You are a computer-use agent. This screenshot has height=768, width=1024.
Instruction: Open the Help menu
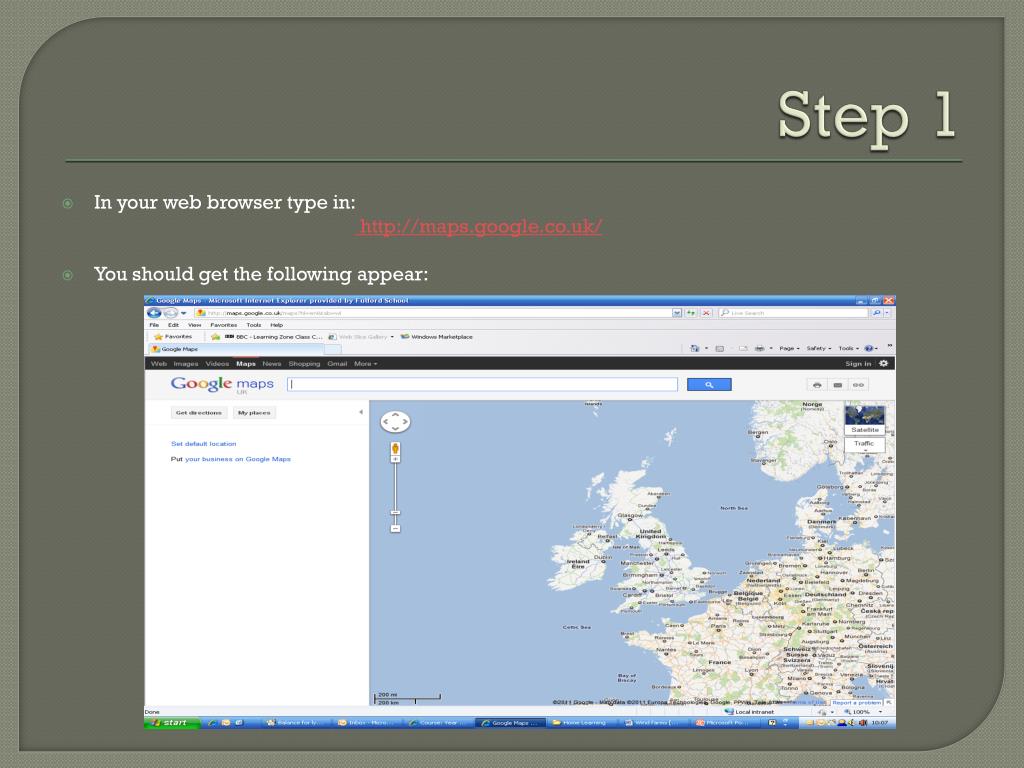tap(277, 325)
